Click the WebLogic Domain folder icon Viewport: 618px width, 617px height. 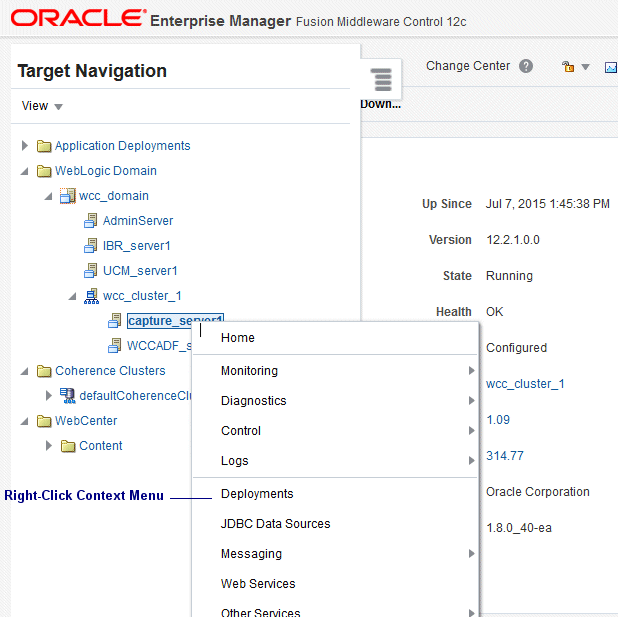click(x=44, y=171)
